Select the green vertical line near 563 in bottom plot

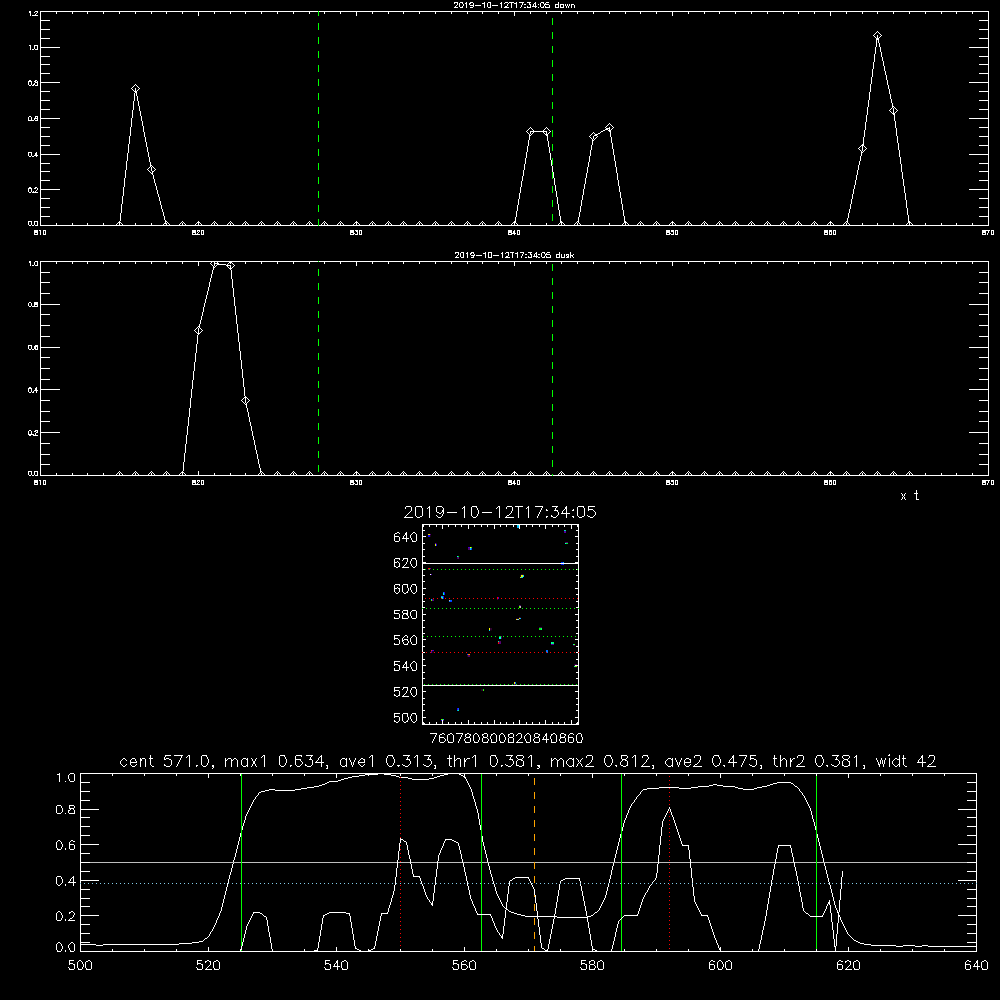pos(482,861)
